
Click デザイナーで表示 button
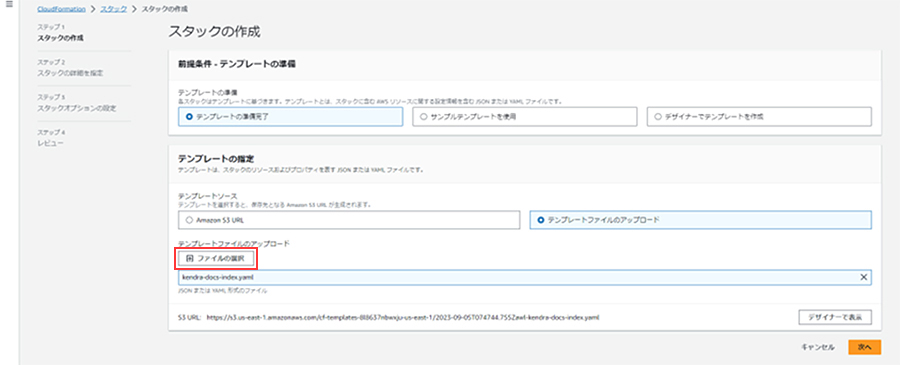[835, 317]
